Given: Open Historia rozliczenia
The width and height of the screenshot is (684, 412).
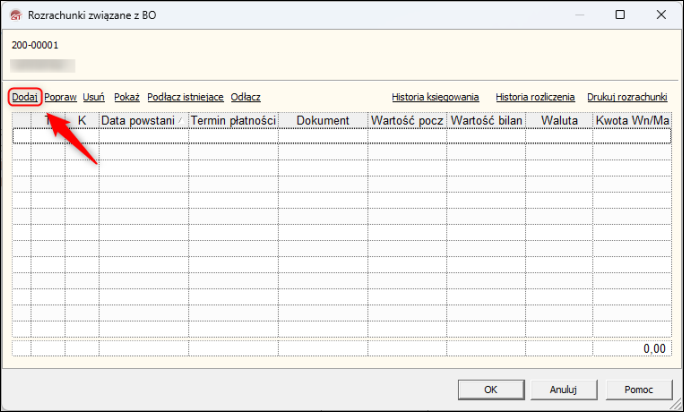Looking at the screenshot, I should (x=535, y=97).
